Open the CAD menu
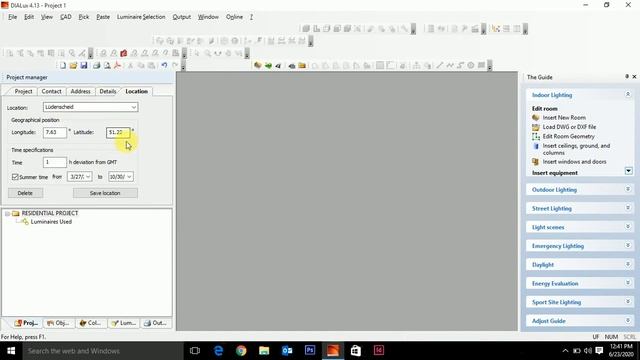The width and height of the screenshot is (640, 360). coord(66,17)
